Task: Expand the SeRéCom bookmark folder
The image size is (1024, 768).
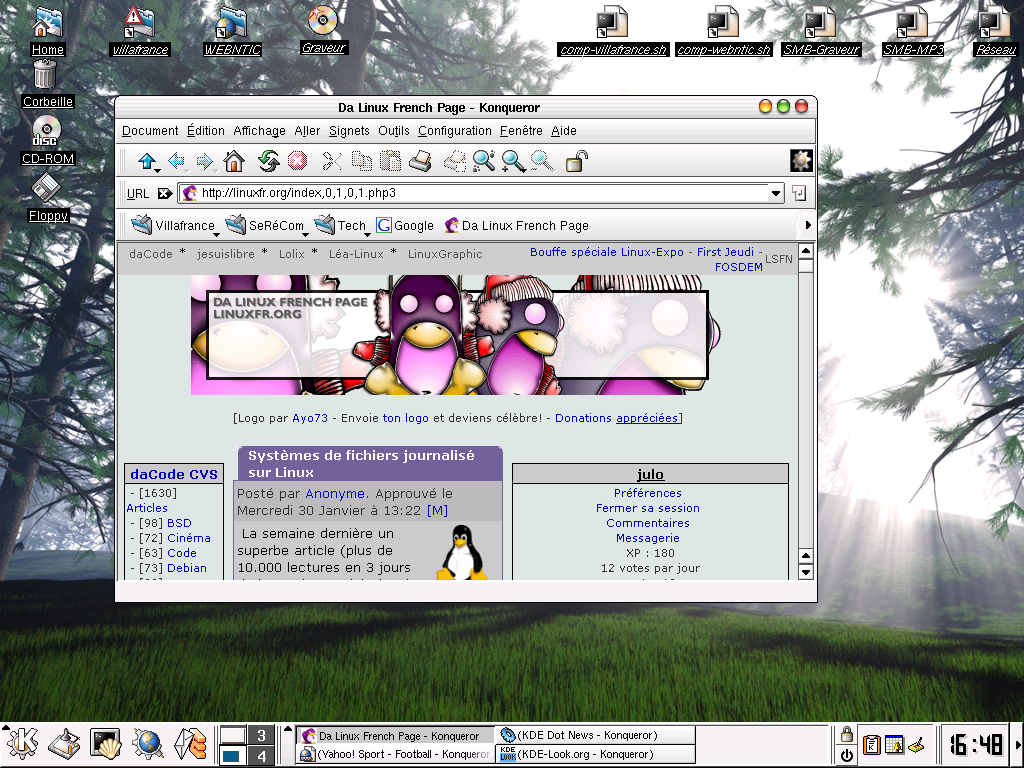Action: point(266,225)
